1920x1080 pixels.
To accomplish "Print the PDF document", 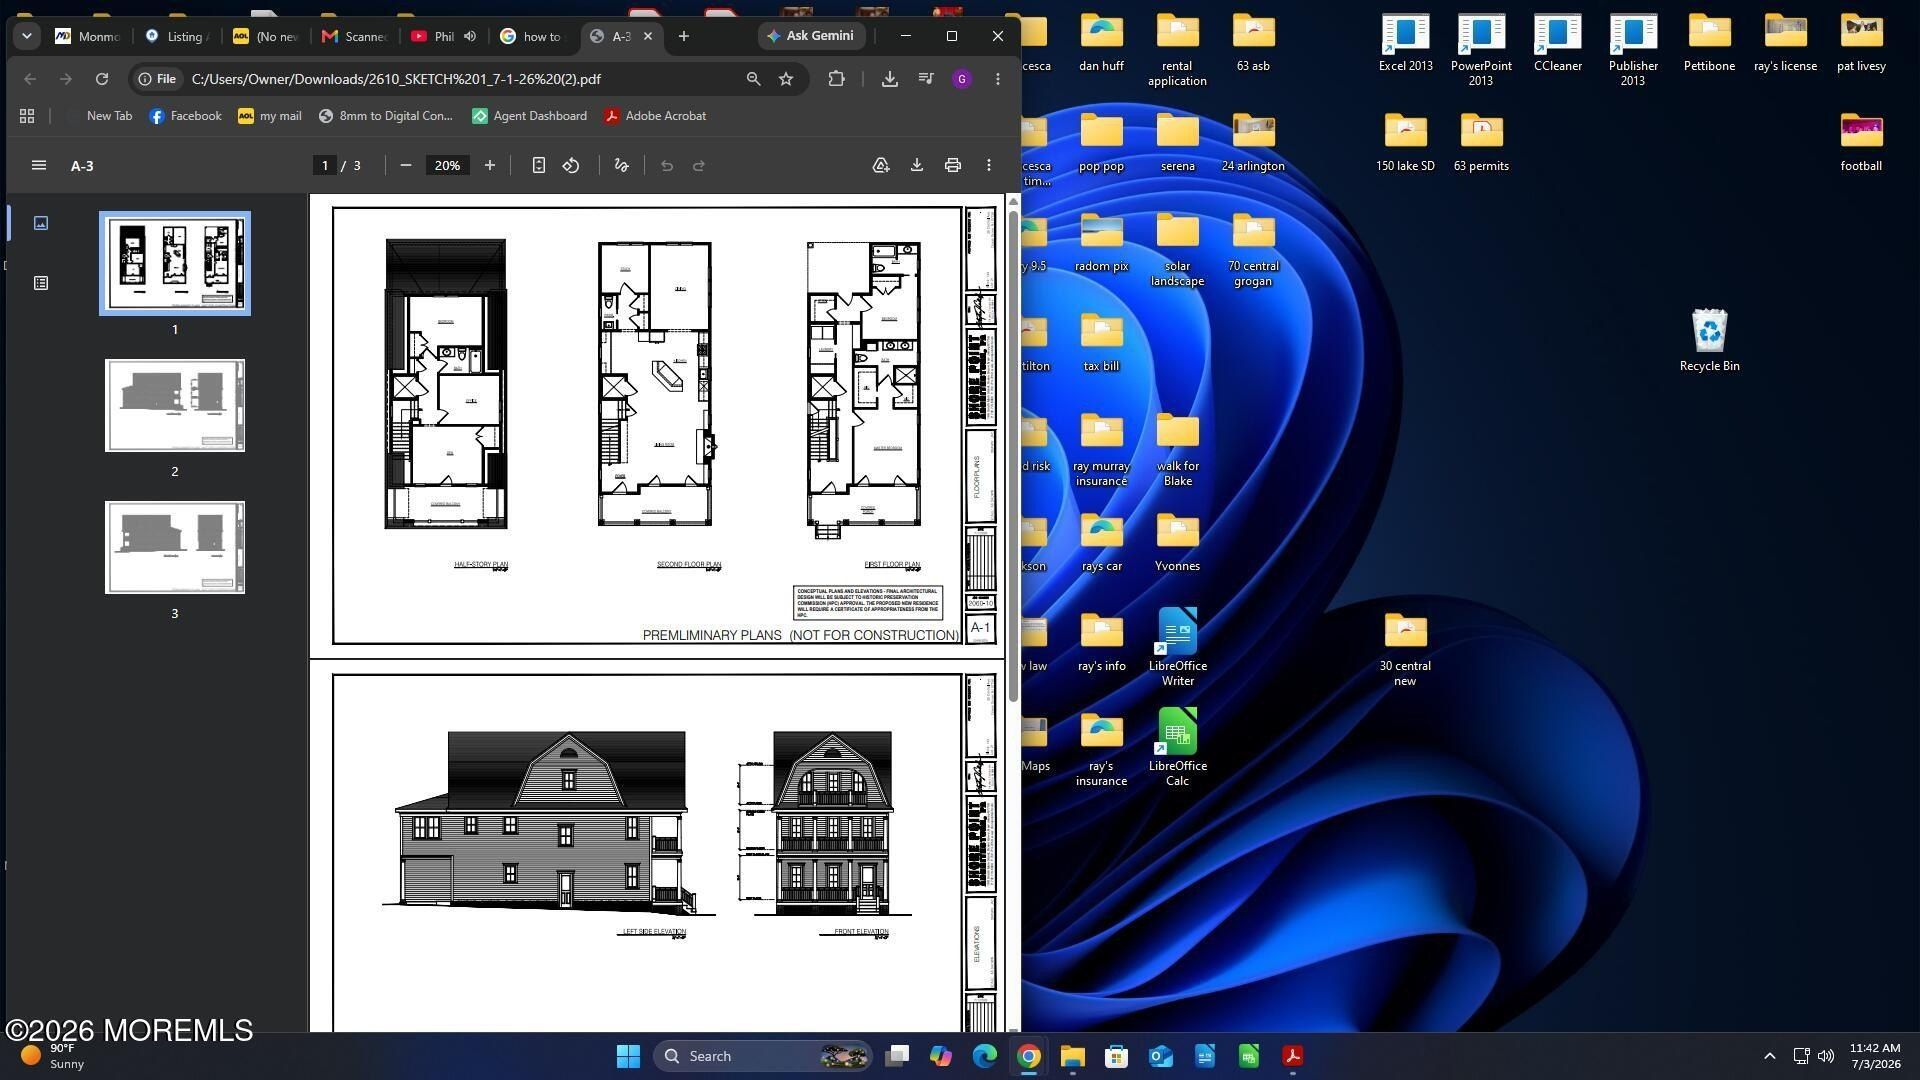I will pyautogui.click(x=953, y=165).
